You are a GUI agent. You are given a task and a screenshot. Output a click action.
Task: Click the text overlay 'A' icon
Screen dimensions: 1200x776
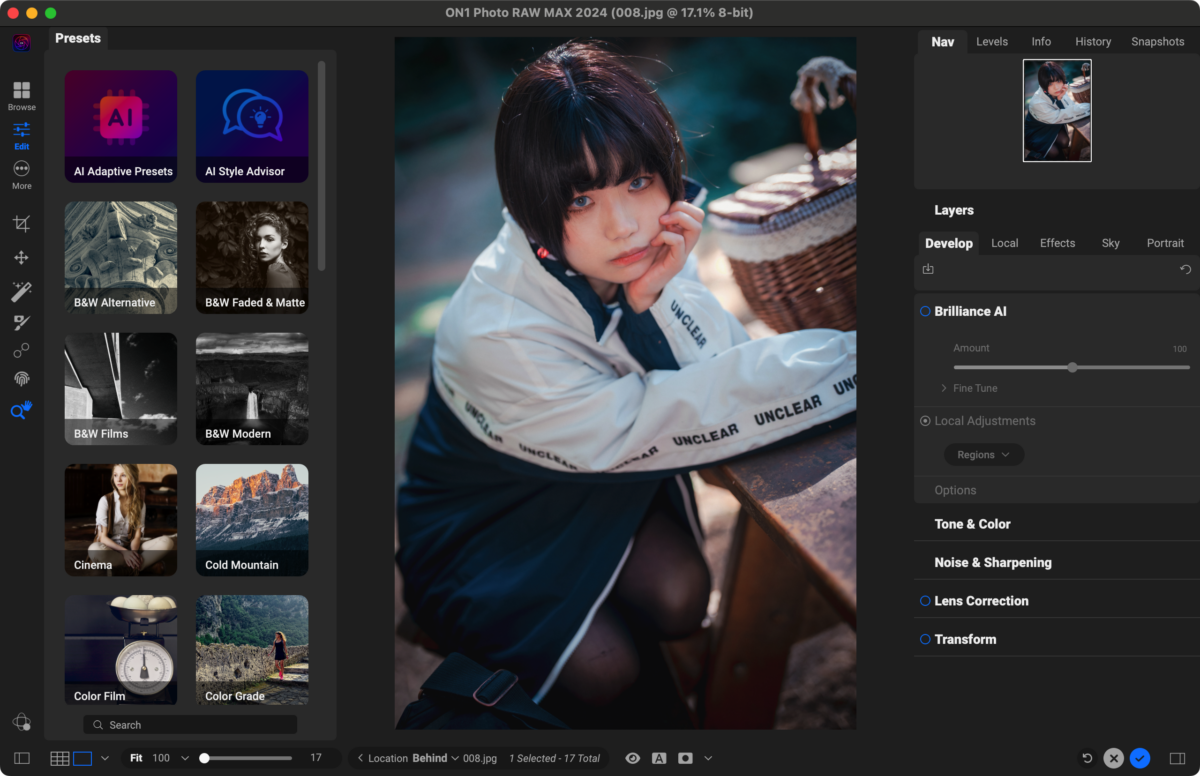[659, 758]
